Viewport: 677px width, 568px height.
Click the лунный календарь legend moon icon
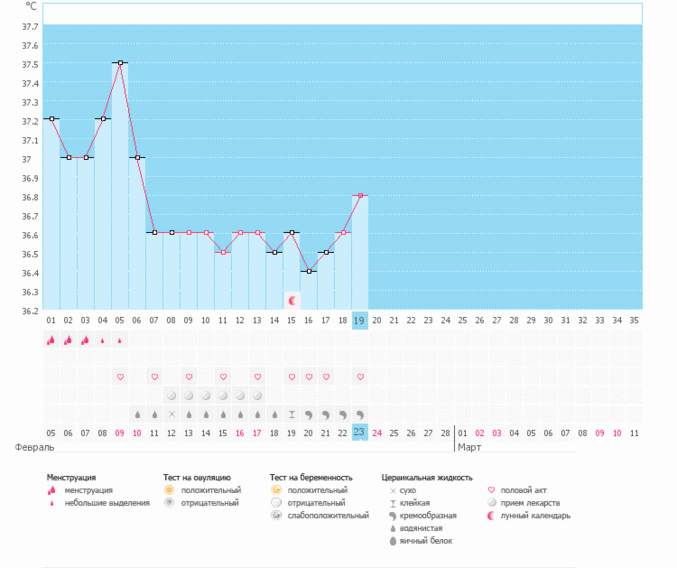[491, 516]
